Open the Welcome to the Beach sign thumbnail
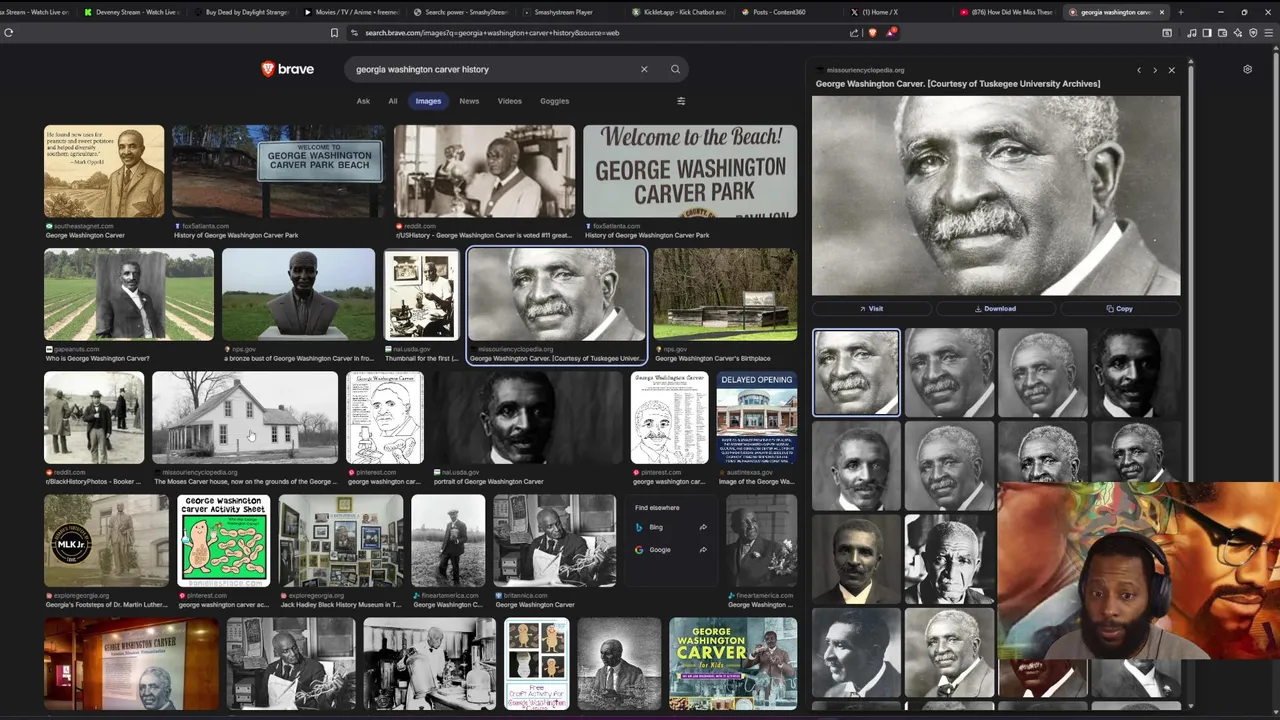The image size is (1280, 720). (690, 171)
